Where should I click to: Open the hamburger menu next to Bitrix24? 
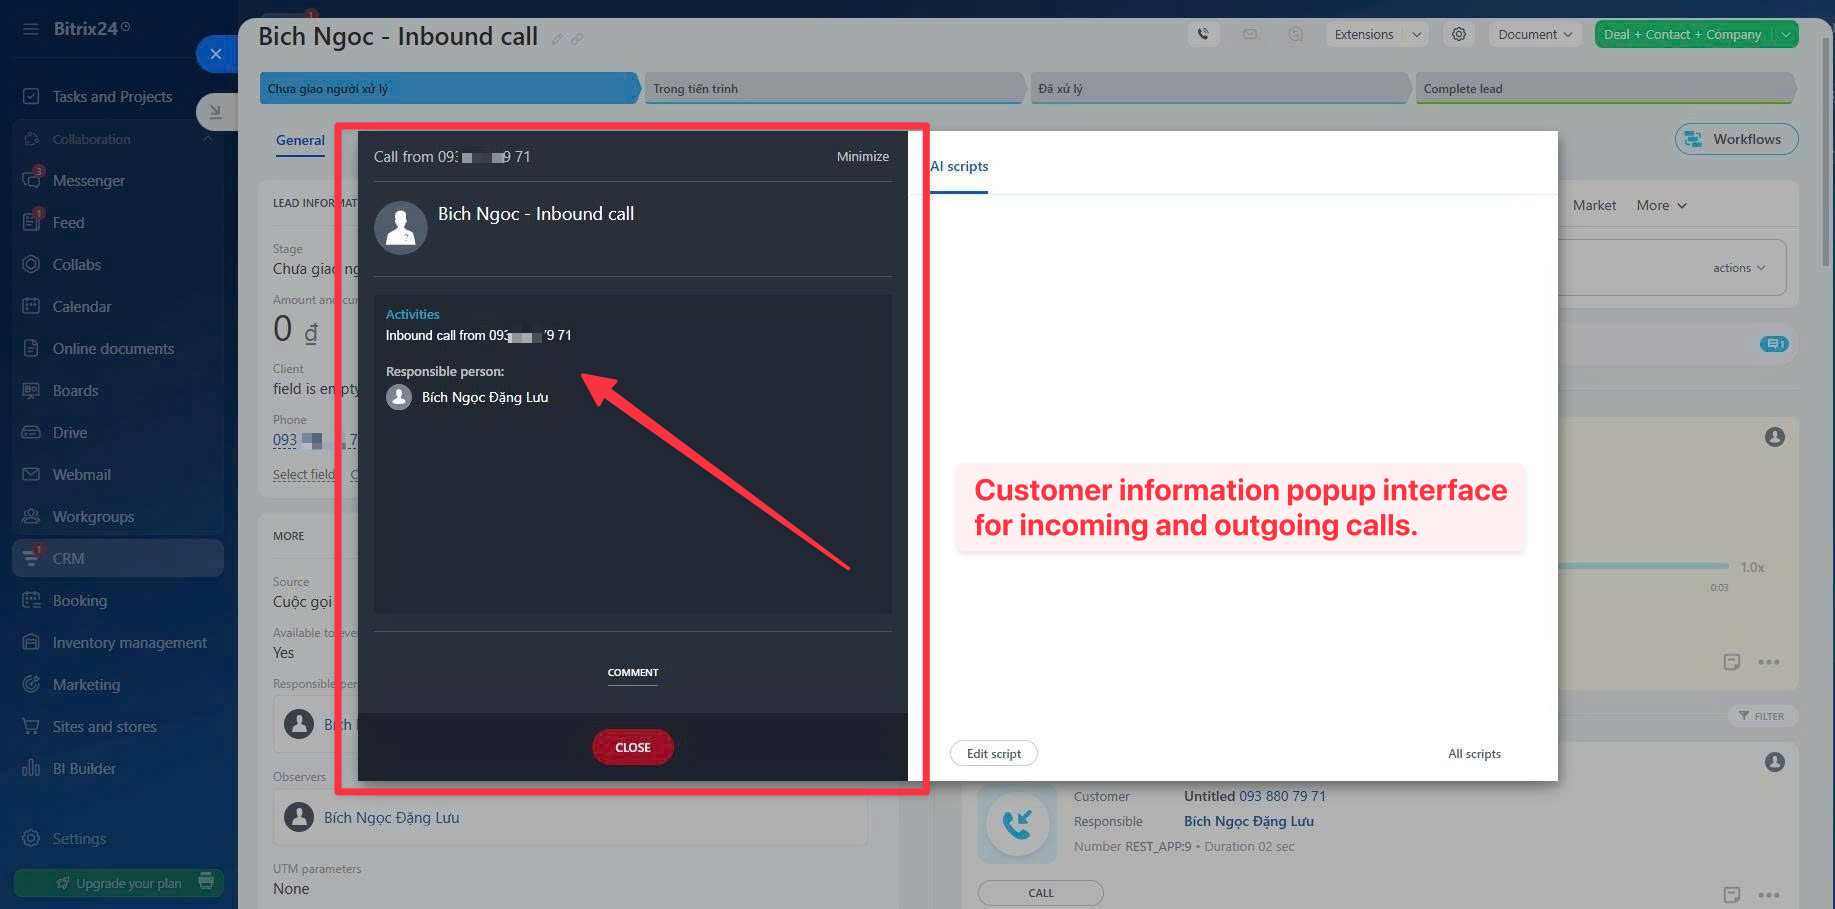click(31, 29)
